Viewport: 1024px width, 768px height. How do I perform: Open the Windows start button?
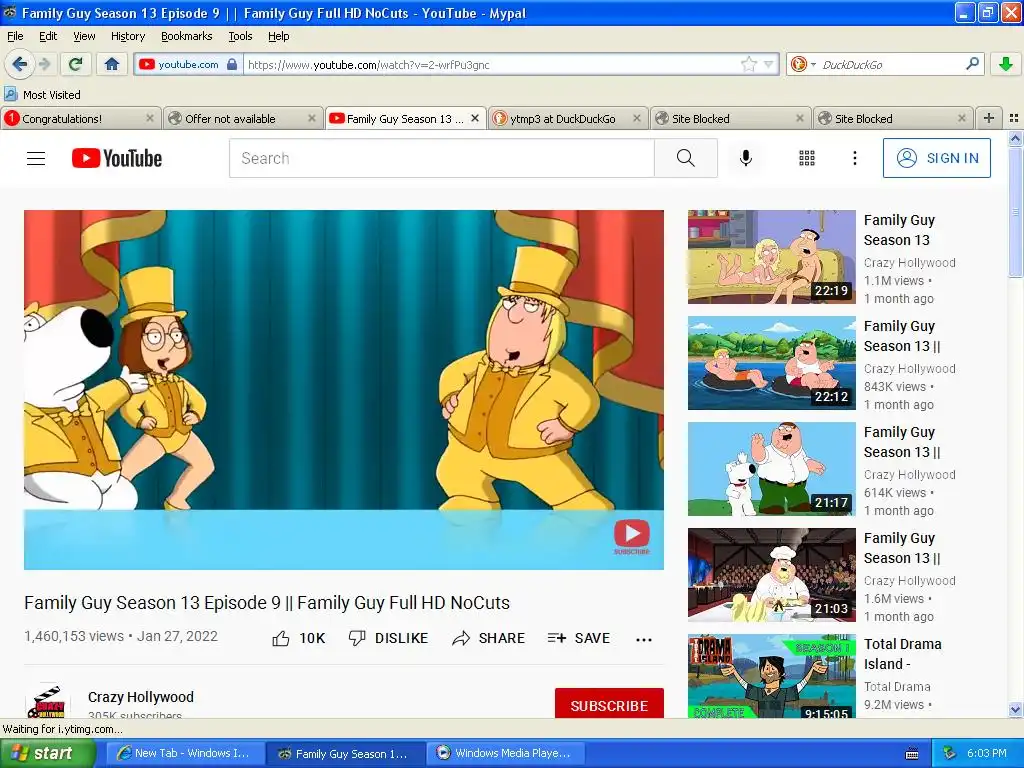click(48, 753)
